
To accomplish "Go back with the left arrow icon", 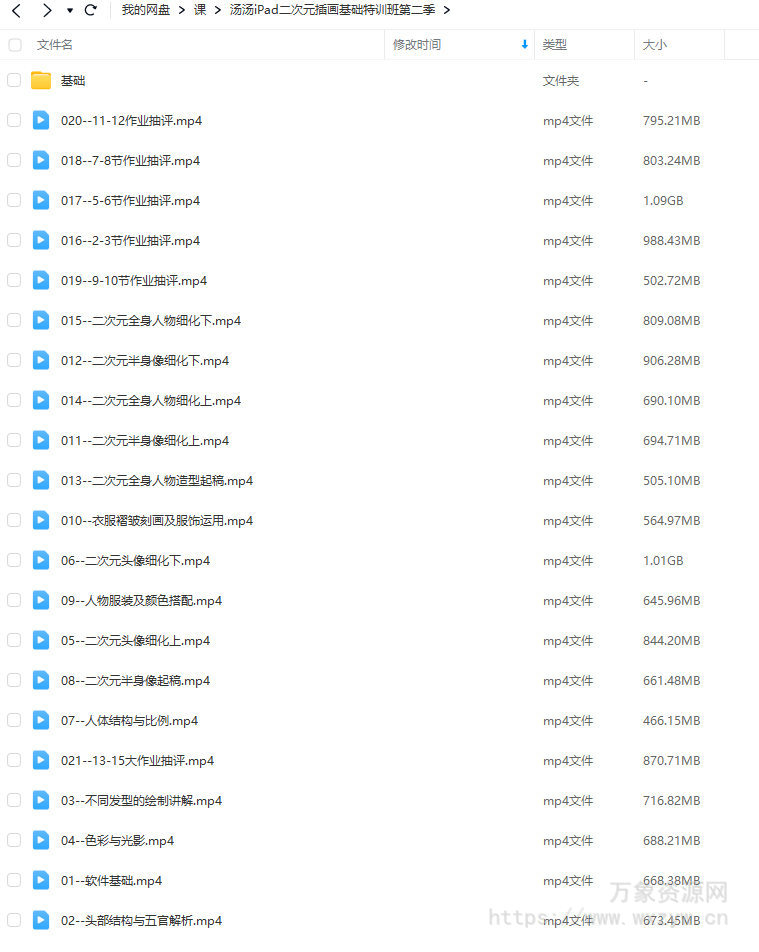I will (16, 10).
